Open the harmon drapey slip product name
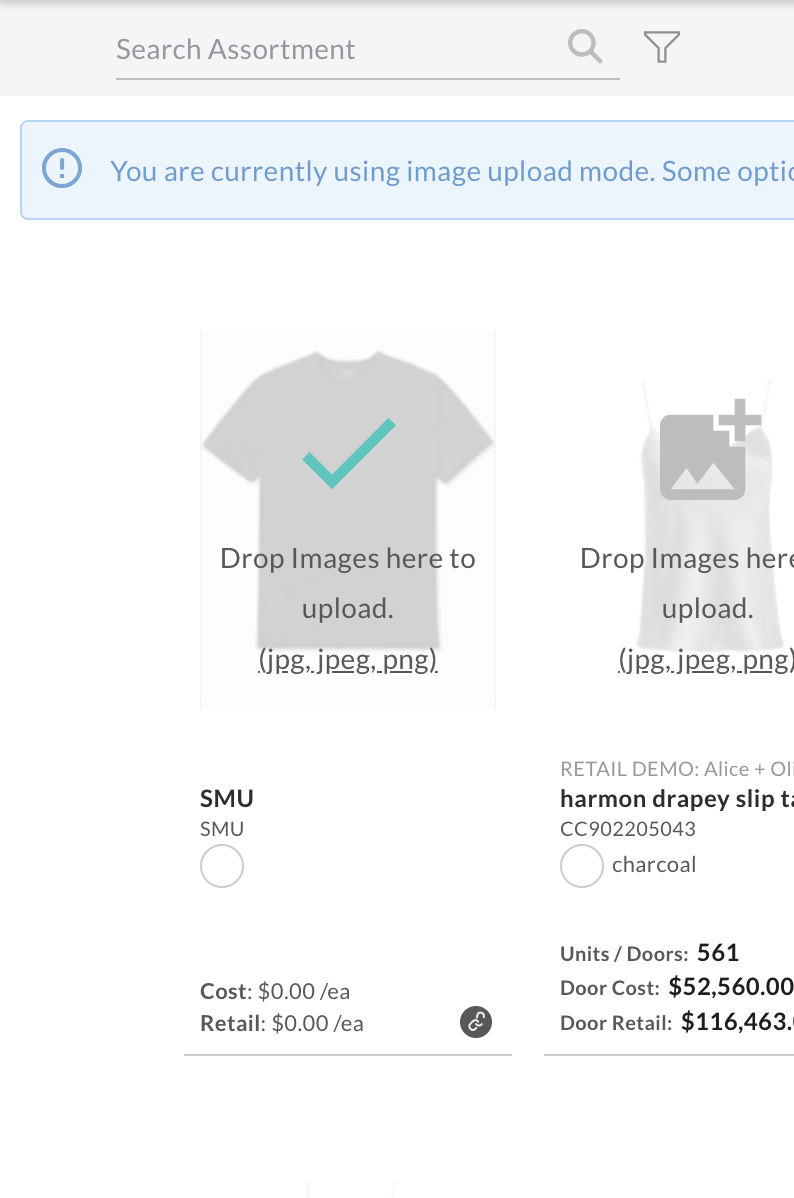 tap(677, 798)
